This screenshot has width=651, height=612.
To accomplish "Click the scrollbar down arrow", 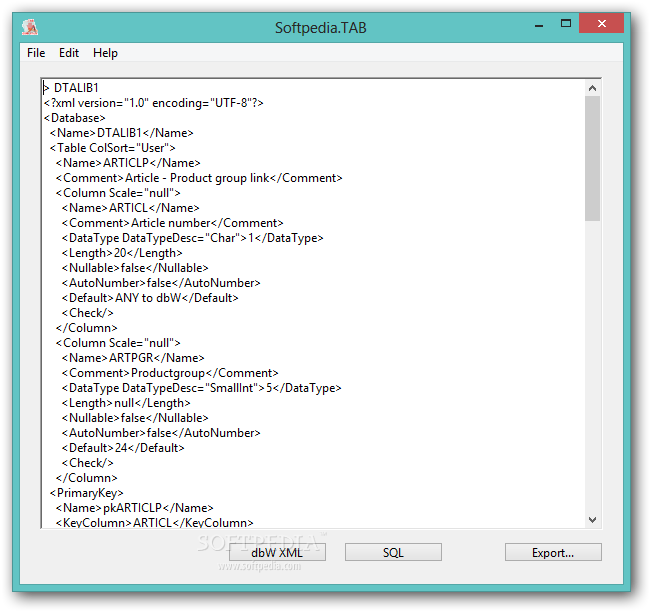I will (x=592, y=519).
